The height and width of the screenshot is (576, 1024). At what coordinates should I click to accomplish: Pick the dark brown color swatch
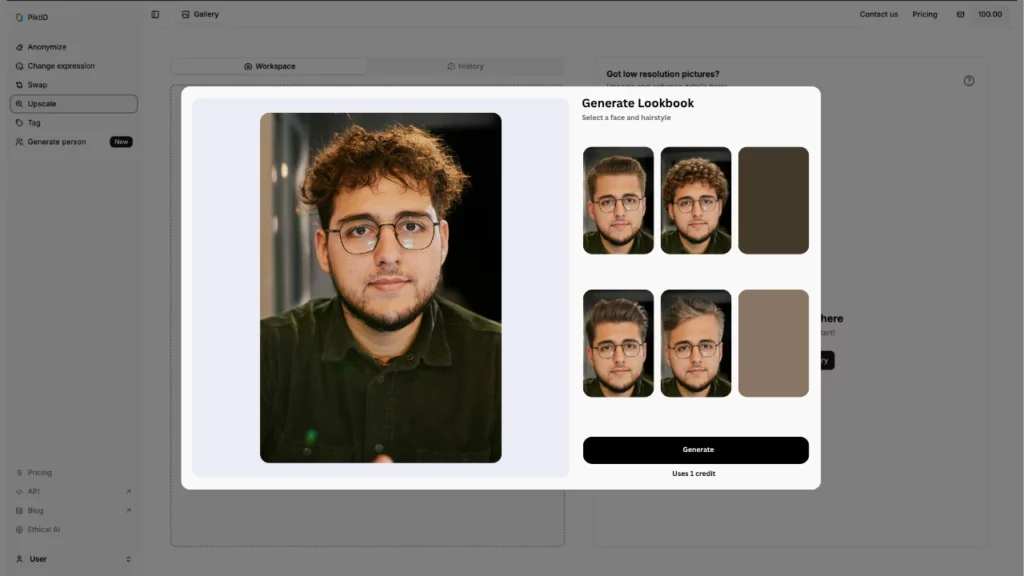tap(773, 199)
